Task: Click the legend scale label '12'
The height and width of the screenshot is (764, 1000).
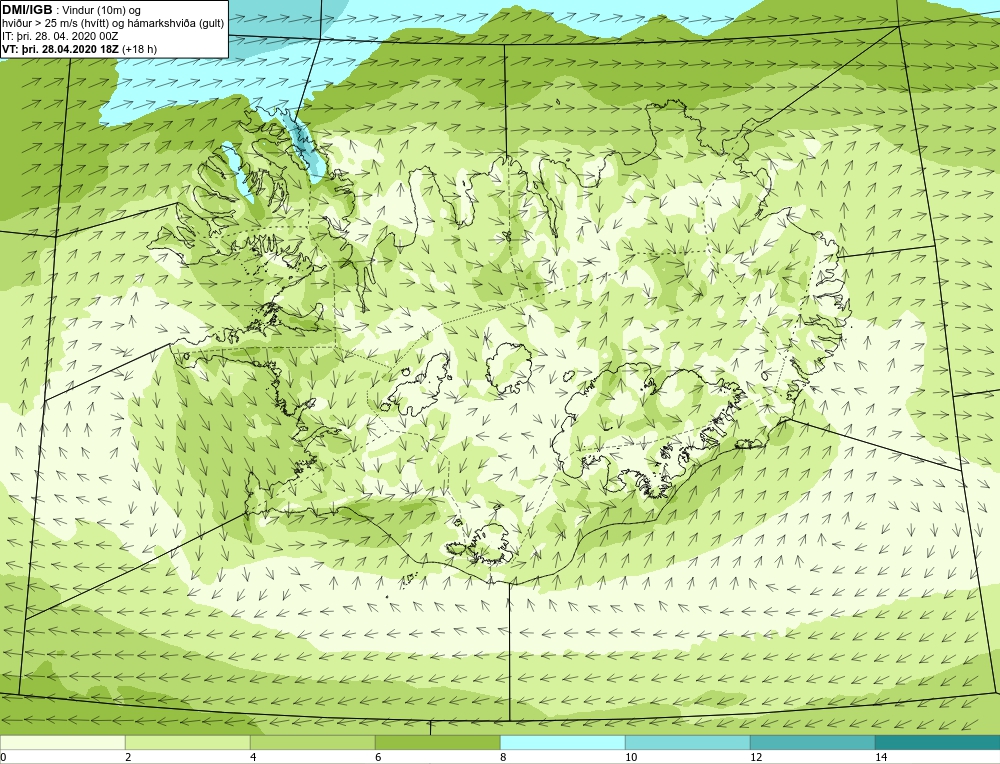Action: (x=756, y=757)
